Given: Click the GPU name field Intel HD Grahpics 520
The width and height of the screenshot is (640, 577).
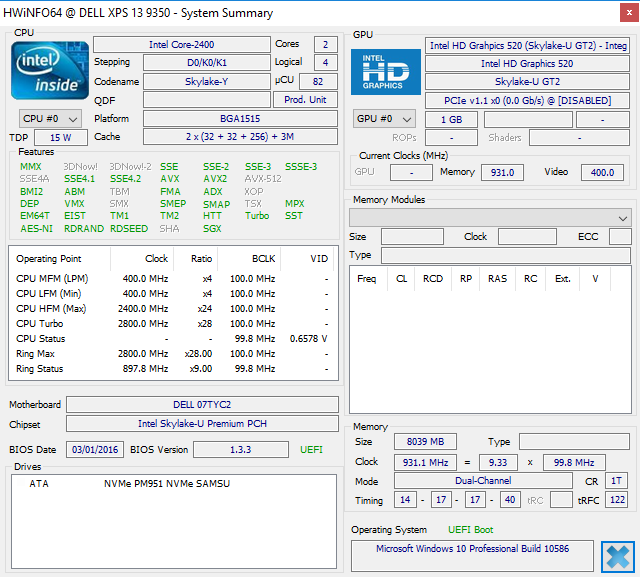Looking at the screenshot, I should pos(527,46).
